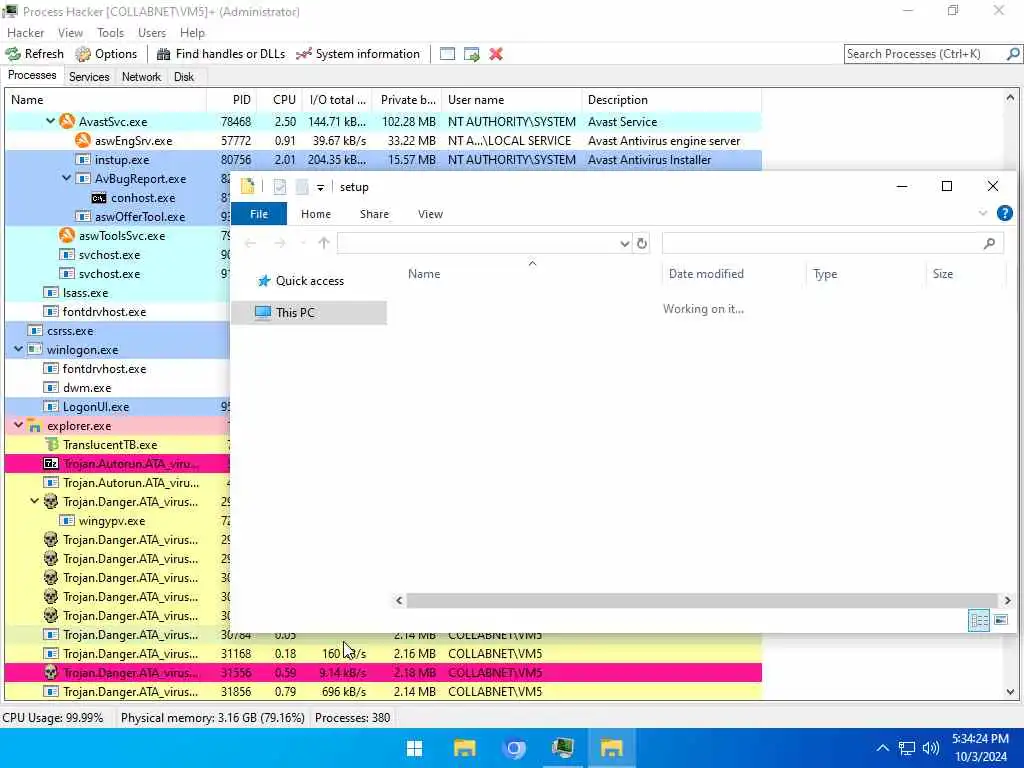
Task: Select the aswOfferTool.exe process
Action: click(x=140, y=217)
